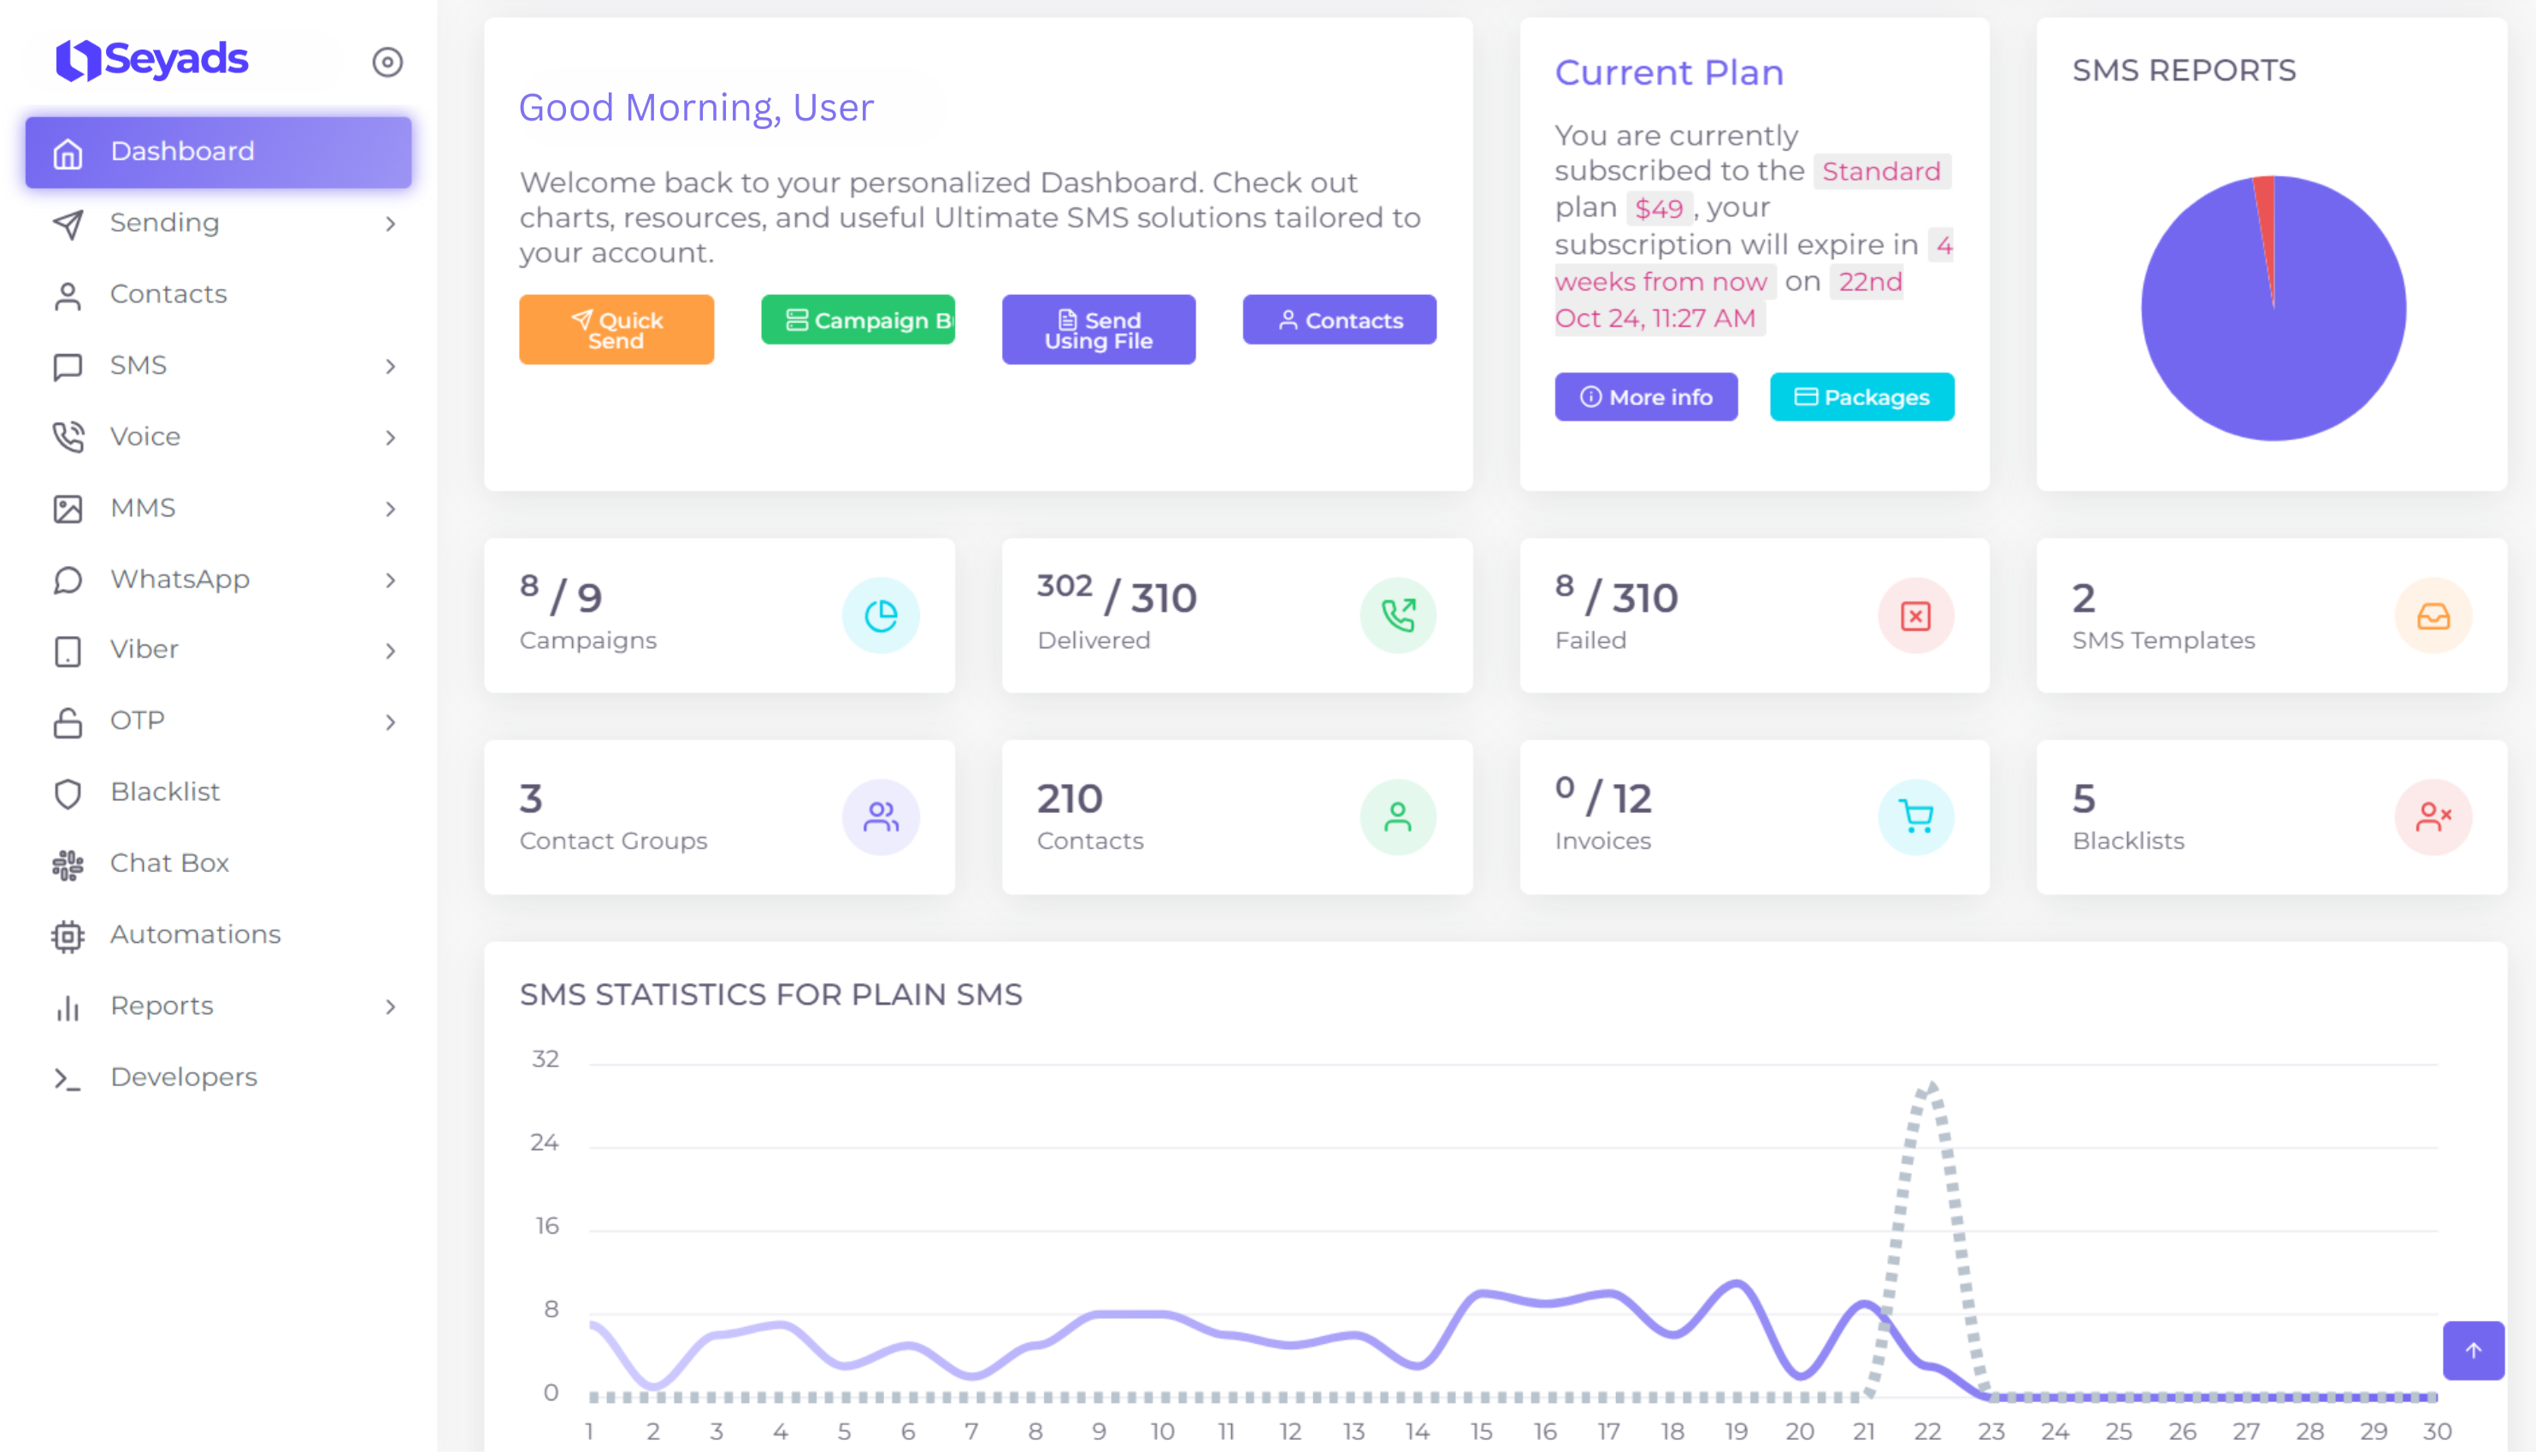The image size is (2536, 1456).
Task: Click the Failed red X icon
Action: 1915,616
